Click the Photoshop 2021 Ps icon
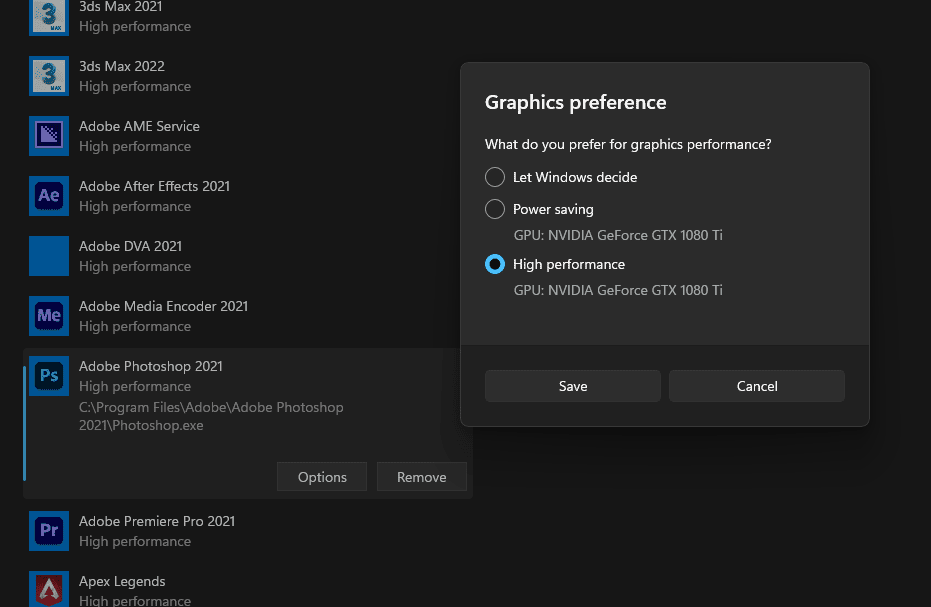 click(x=49, y=376)
